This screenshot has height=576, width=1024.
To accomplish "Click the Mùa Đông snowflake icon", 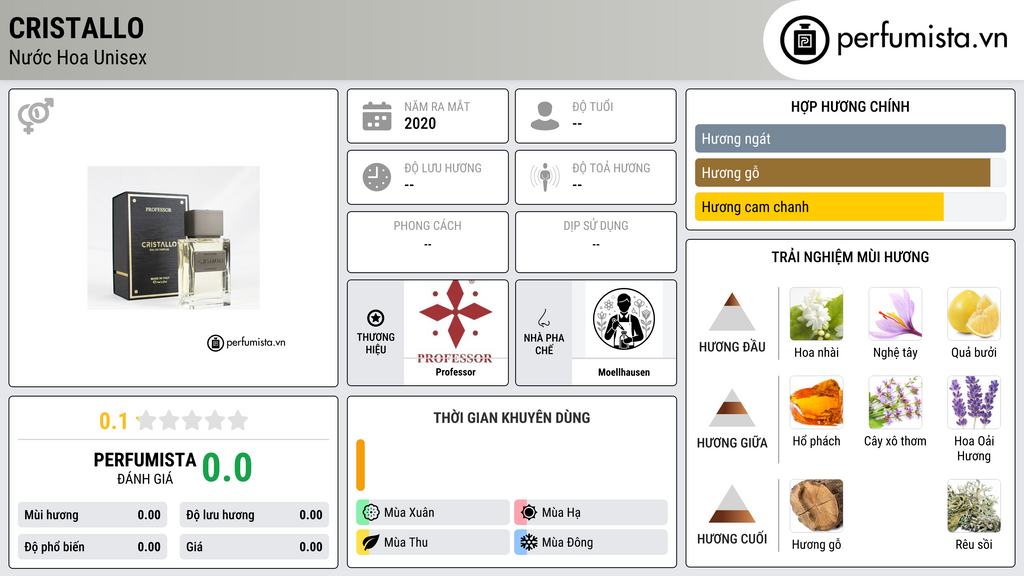I will point(529,542).
